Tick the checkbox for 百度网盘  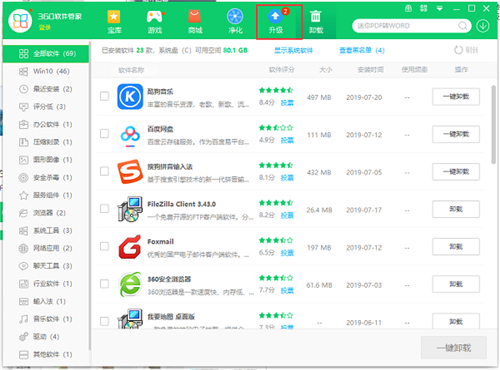(x=104, y=134)
